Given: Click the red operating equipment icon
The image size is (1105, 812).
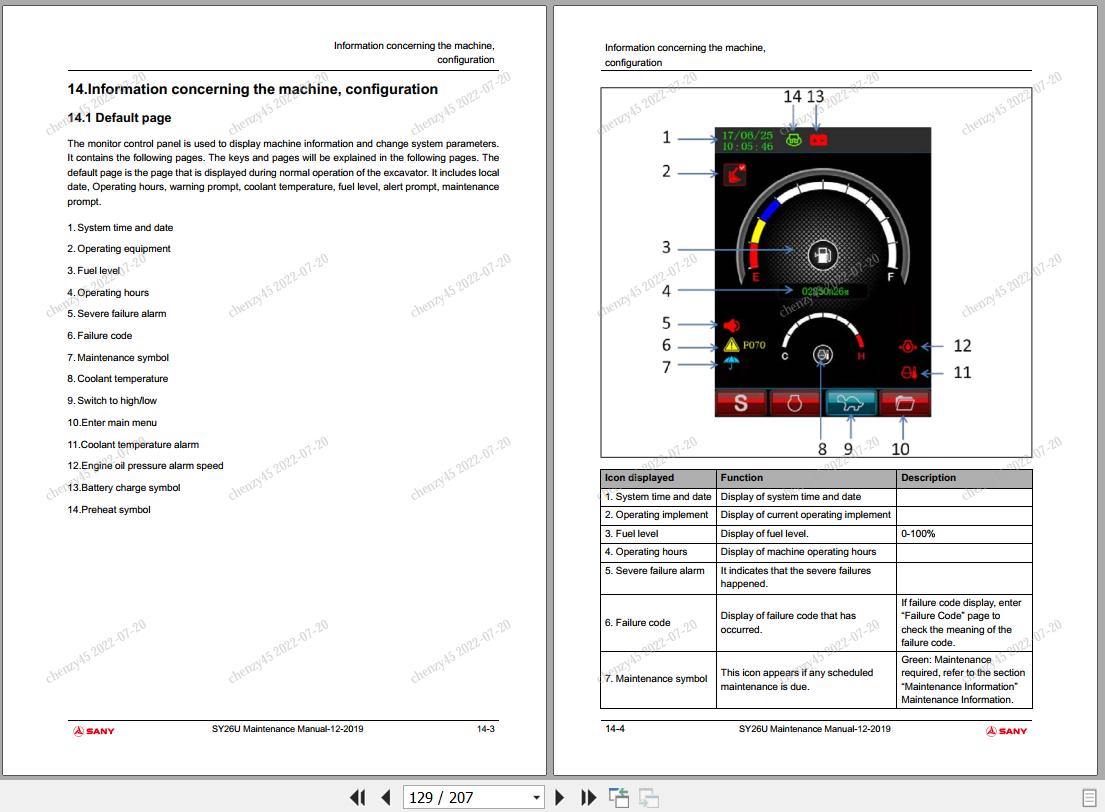Looking at the screenshot, I should coord(735,173).
